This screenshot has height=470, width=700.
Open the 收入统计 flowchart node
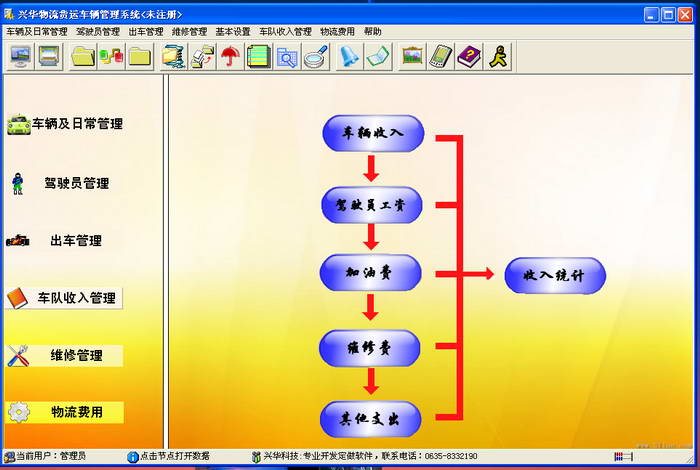[555, 275]
